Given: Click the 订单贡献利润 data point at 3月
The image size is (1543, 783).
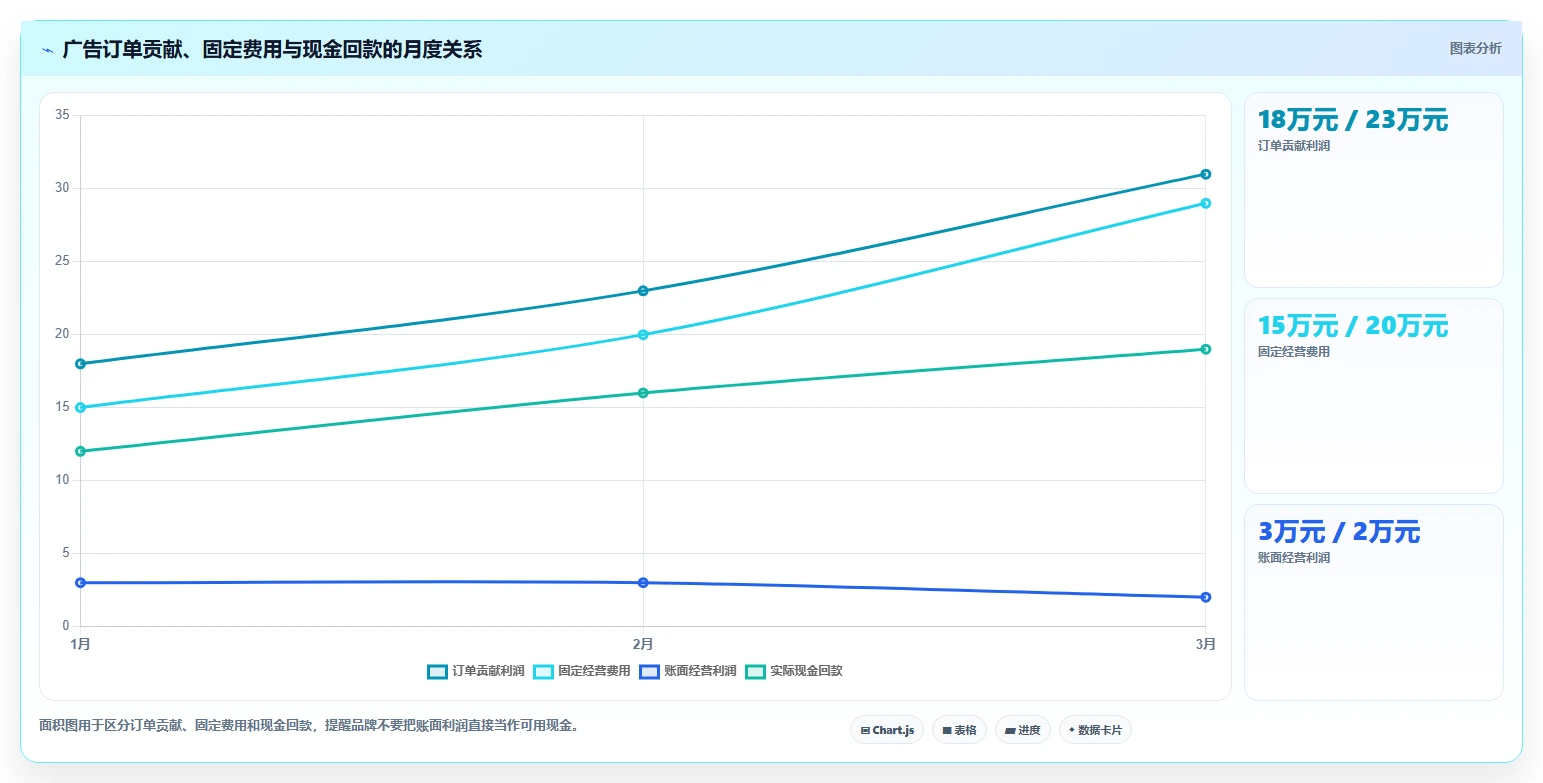Looking at the screenshot, I should 1205,174.
